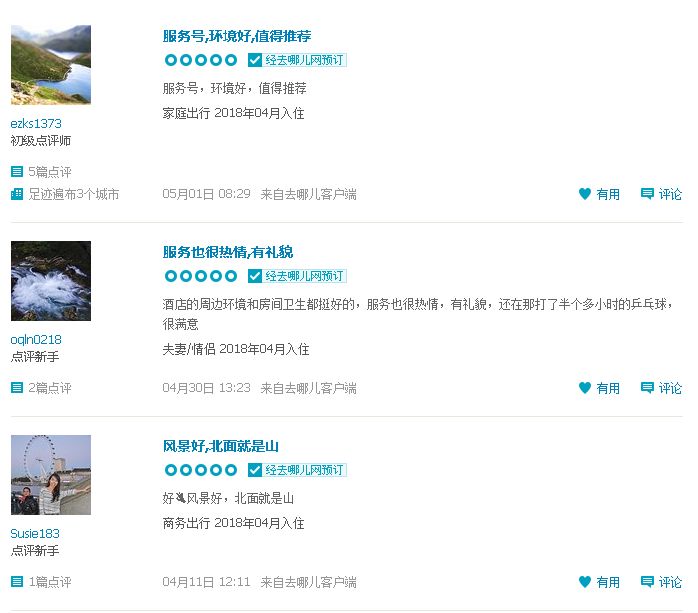This screenshot has height=613, width=698.
Task: Click the building icon next to 足迹遍布3个城市
Action: (x=17, y=194)
